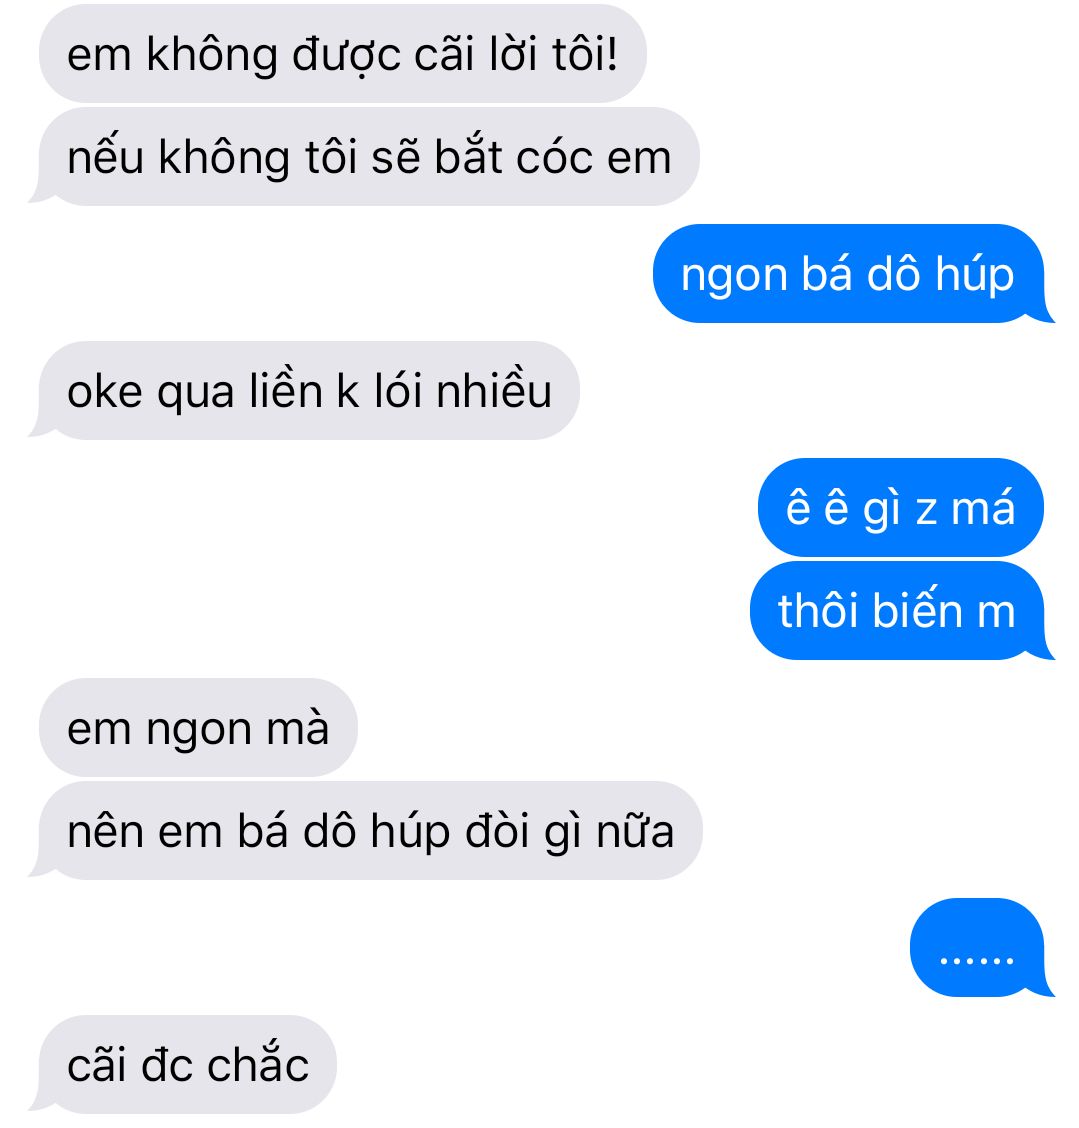This screenshot has width=1079, height=1128.
Task: Select the blue message "thôi biến m"
Action: 902,611
